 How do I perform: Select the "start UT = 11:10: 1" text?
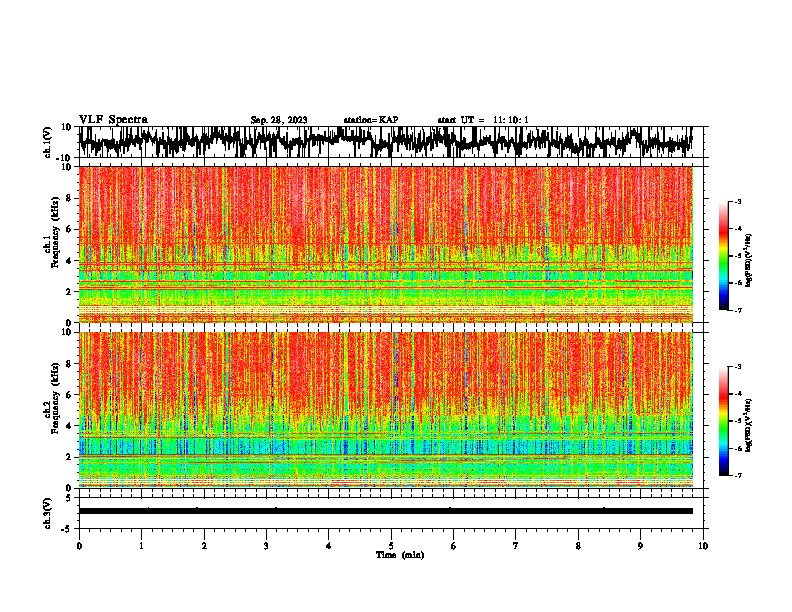coord(483,120)
